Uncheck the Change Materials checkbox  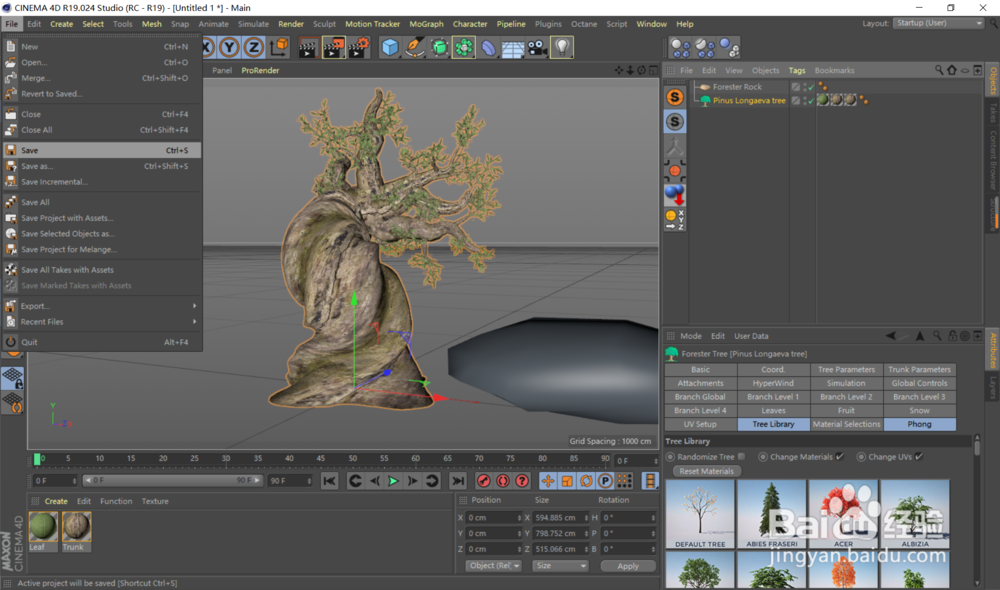coord(840,457)
